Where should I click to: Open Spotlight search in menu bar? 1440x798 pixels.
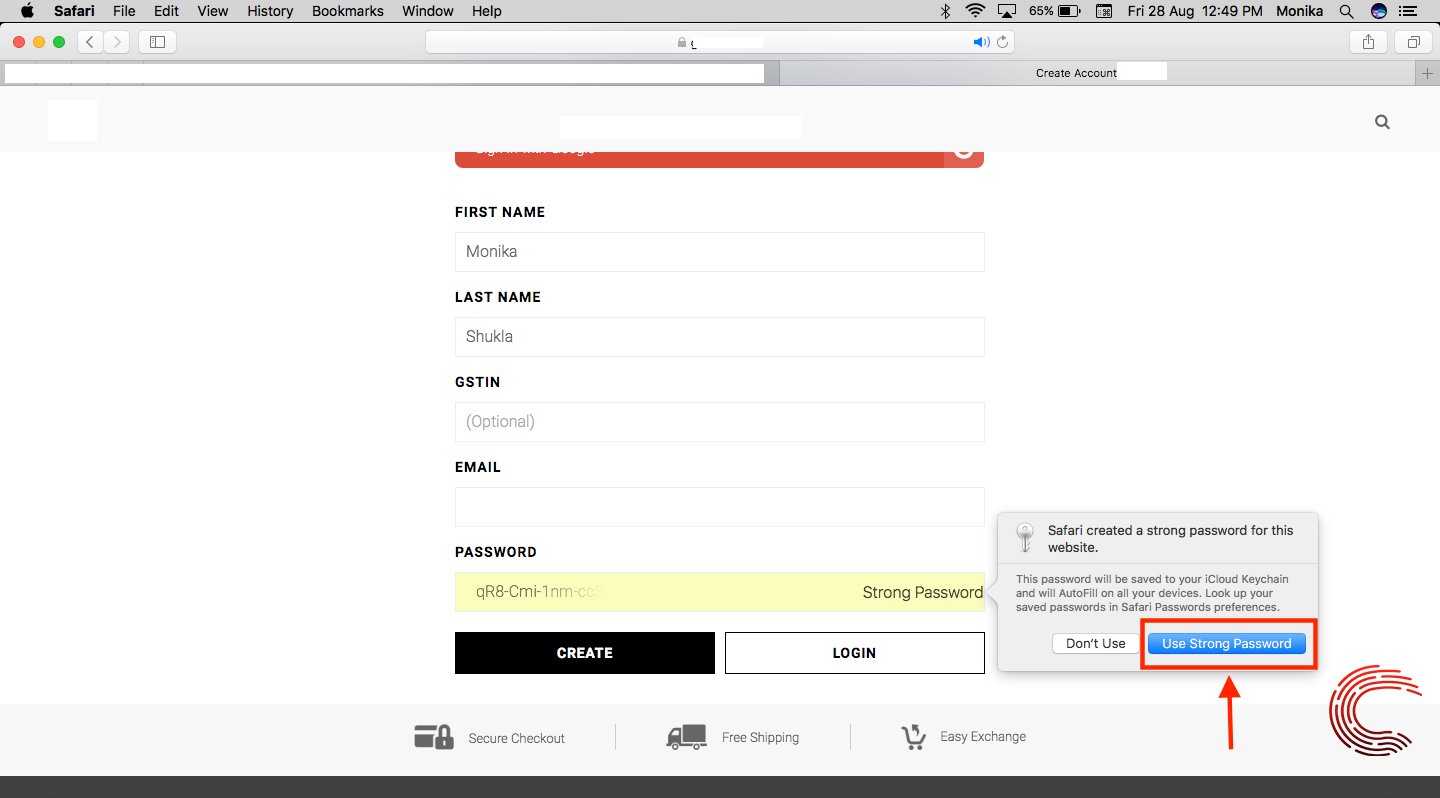(x=1347, y=11)
